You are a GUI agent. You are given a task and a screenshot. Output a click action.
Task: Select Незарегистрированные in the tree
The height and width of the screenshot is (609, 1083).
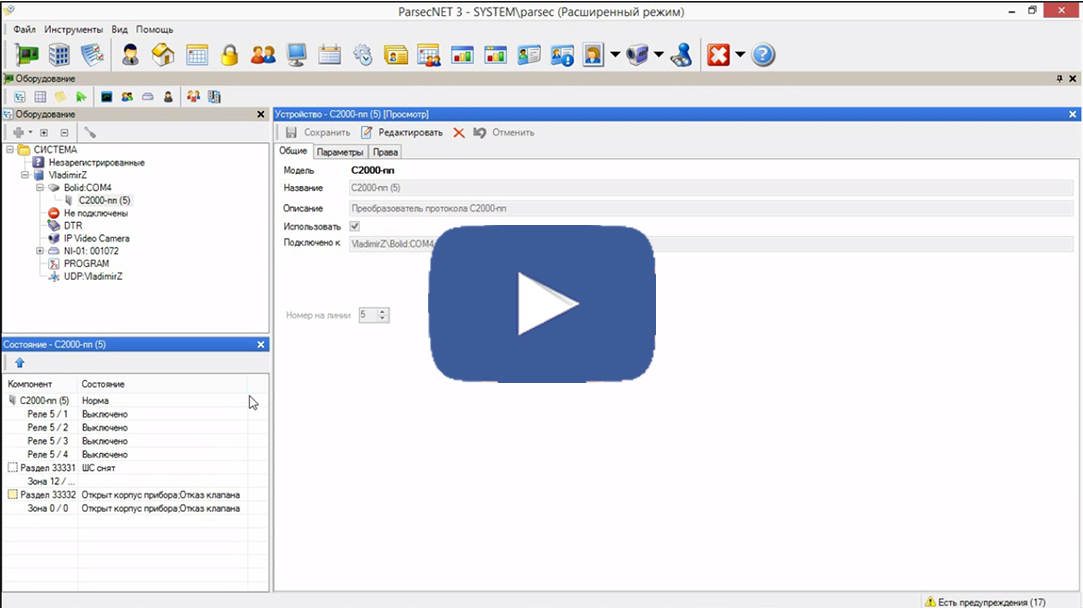pos(97,162)
